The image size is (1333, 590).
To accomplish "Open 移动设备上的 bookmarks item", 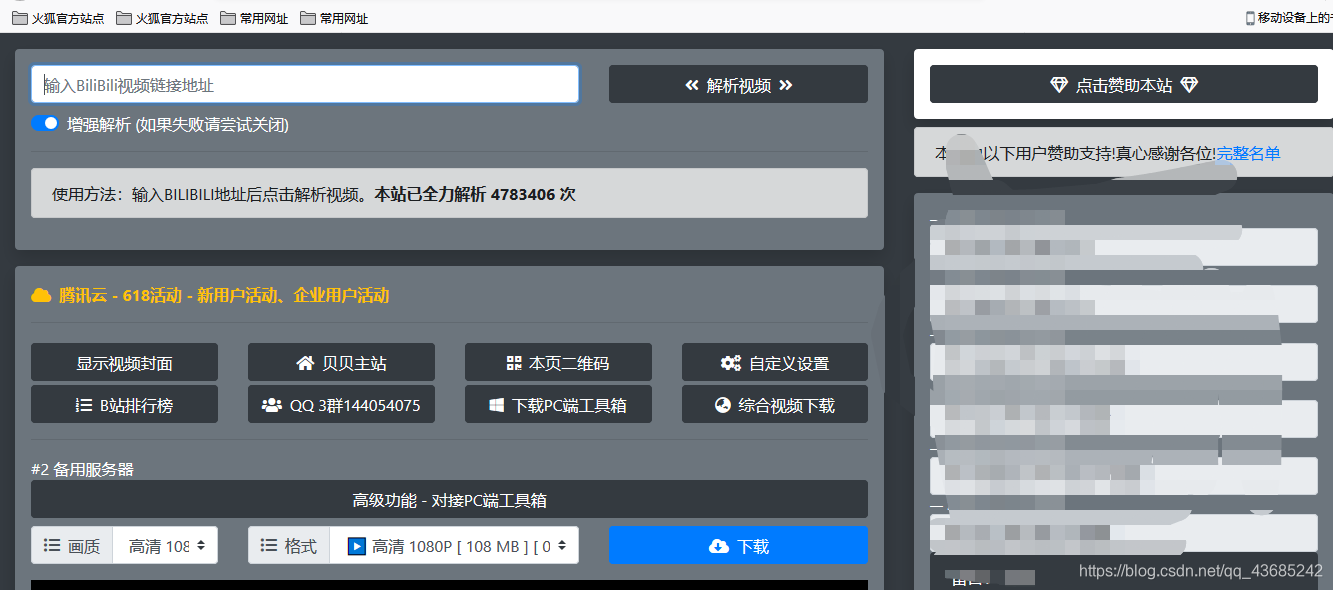I will tap(1288, 18).
